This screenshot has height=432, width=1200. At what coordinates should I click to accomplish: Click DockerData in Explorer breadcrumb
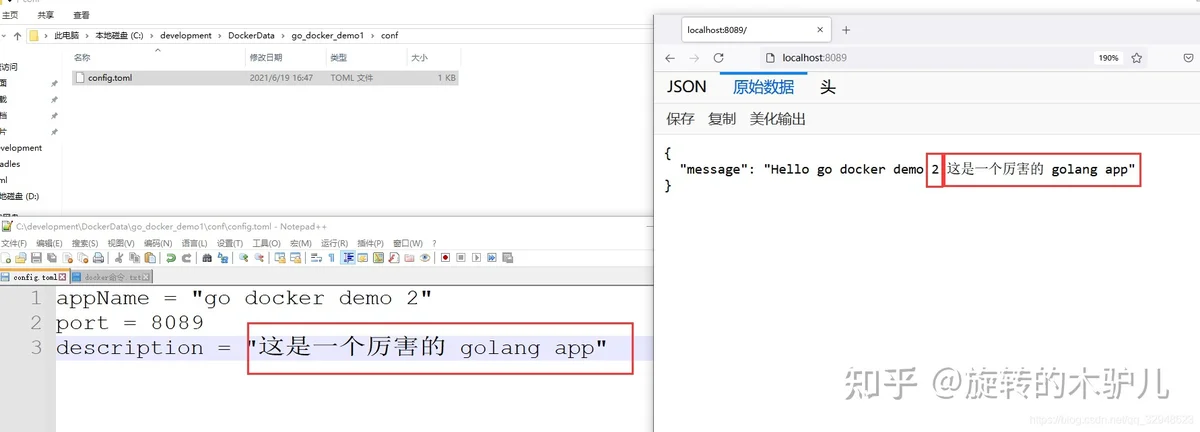pos(251,36)
